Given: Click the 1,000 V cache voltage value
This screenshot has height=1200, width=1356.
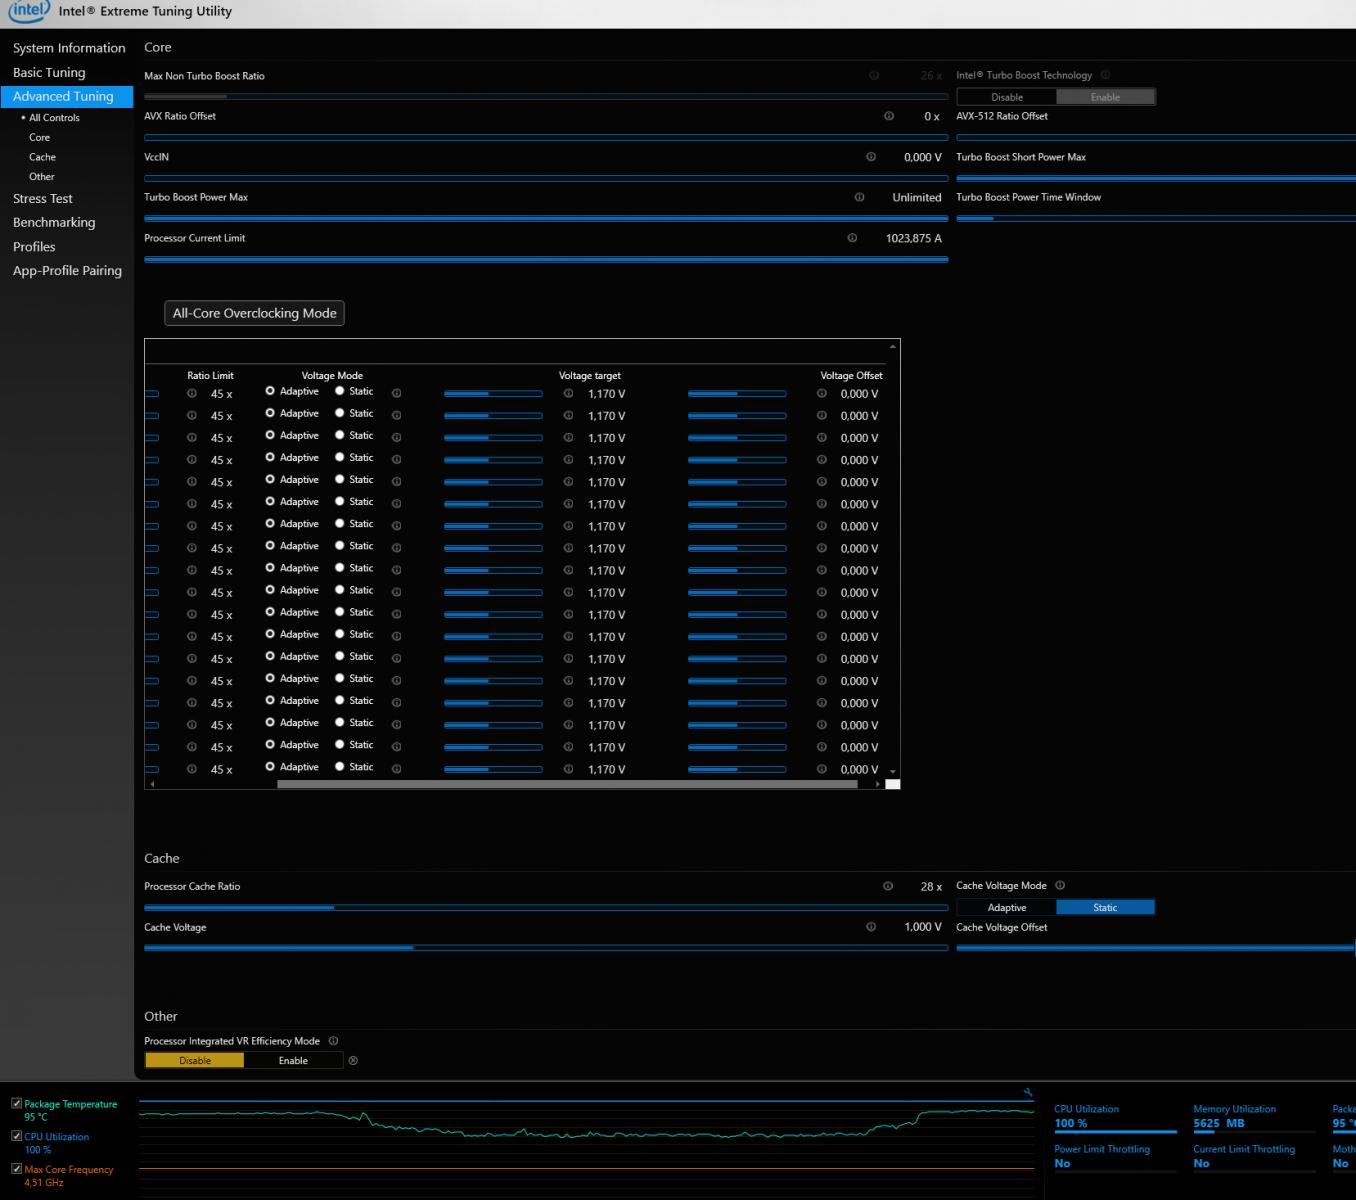Looking at the screenshot, I should pyautogui.click(x=923, y=927).
